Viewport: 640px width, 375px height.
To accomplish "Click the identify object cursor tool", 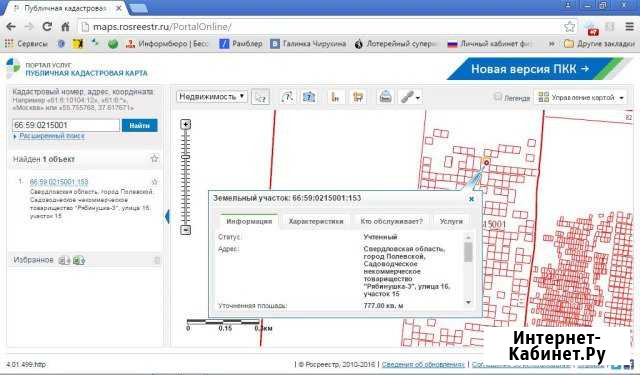I will point(260,97).
